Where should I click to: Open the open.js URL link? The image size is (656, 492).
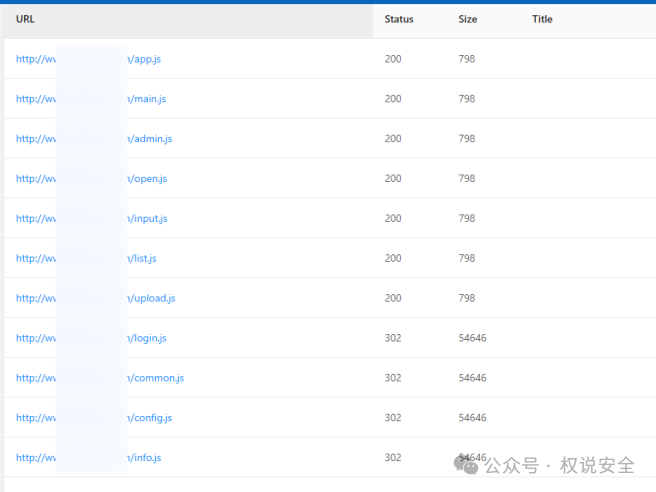click(91, 179)
